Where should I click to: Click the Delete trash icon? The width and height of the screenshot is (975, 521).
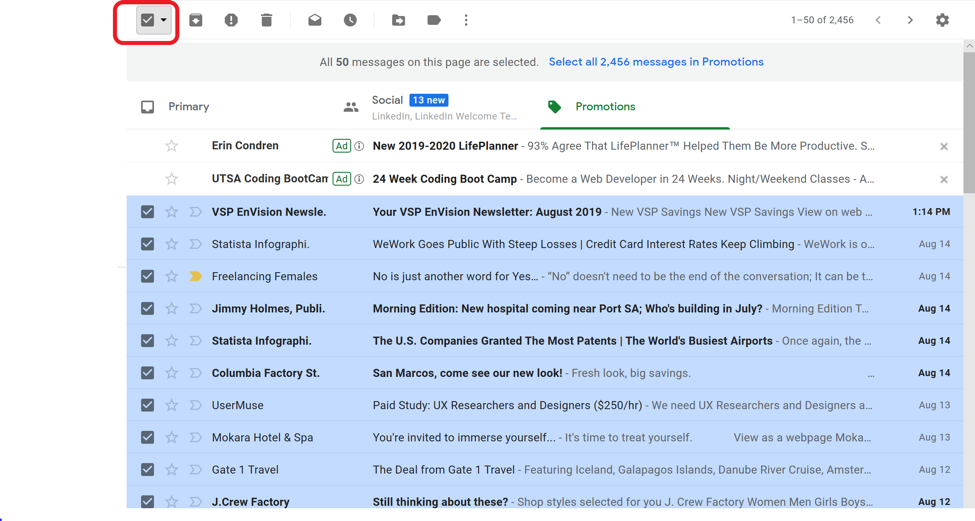pos(266,20)
